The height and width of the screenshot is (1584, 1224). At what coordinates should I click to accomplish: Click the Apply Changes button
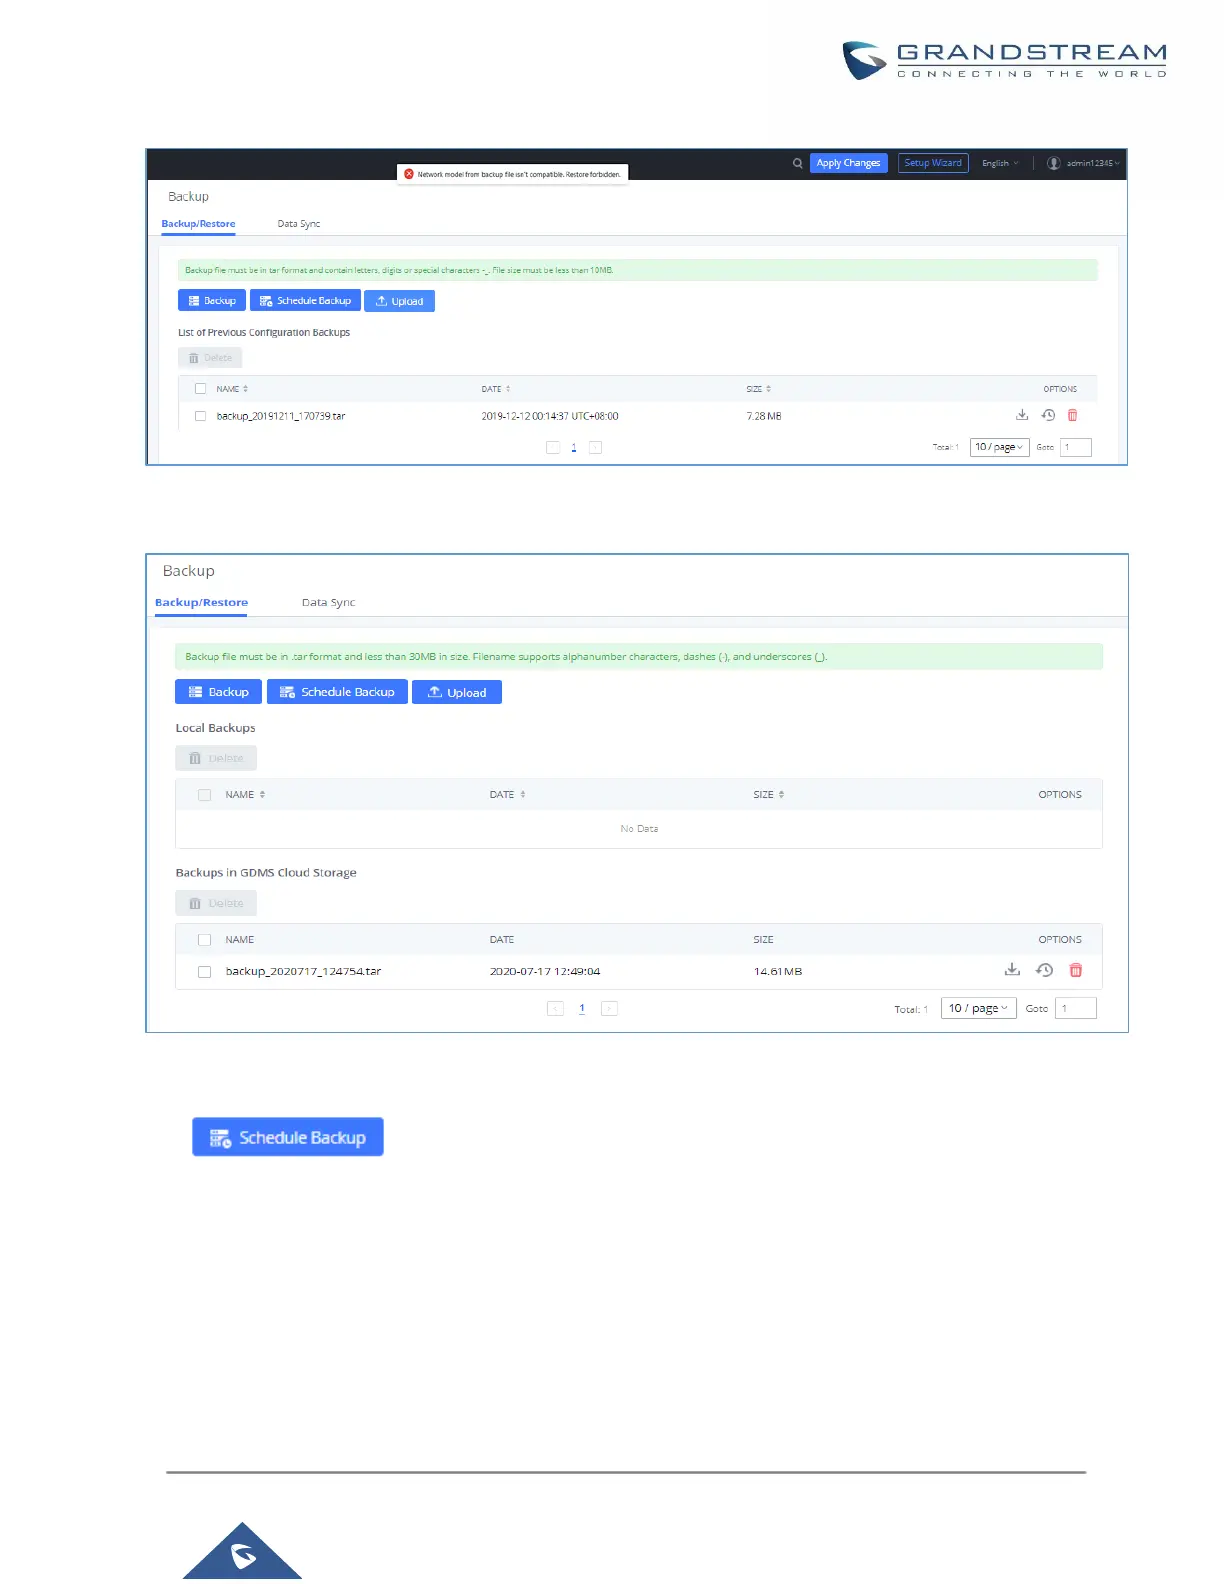(848, 163)
